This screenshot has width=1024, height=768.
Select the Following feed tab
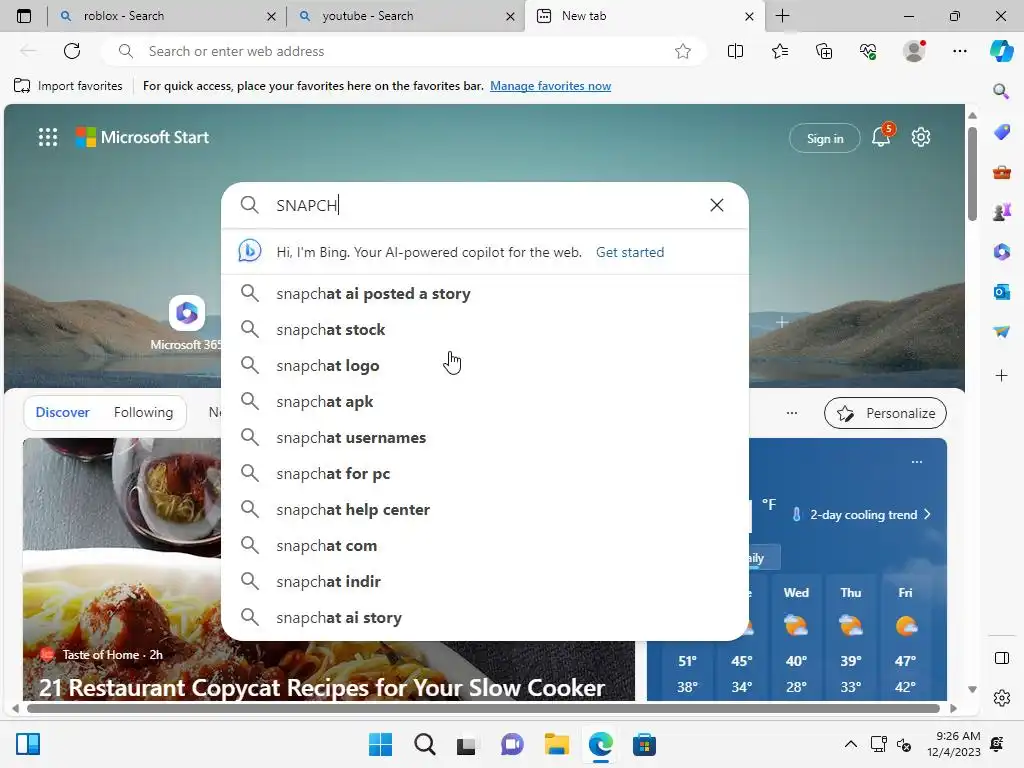(x=143, y=412)
